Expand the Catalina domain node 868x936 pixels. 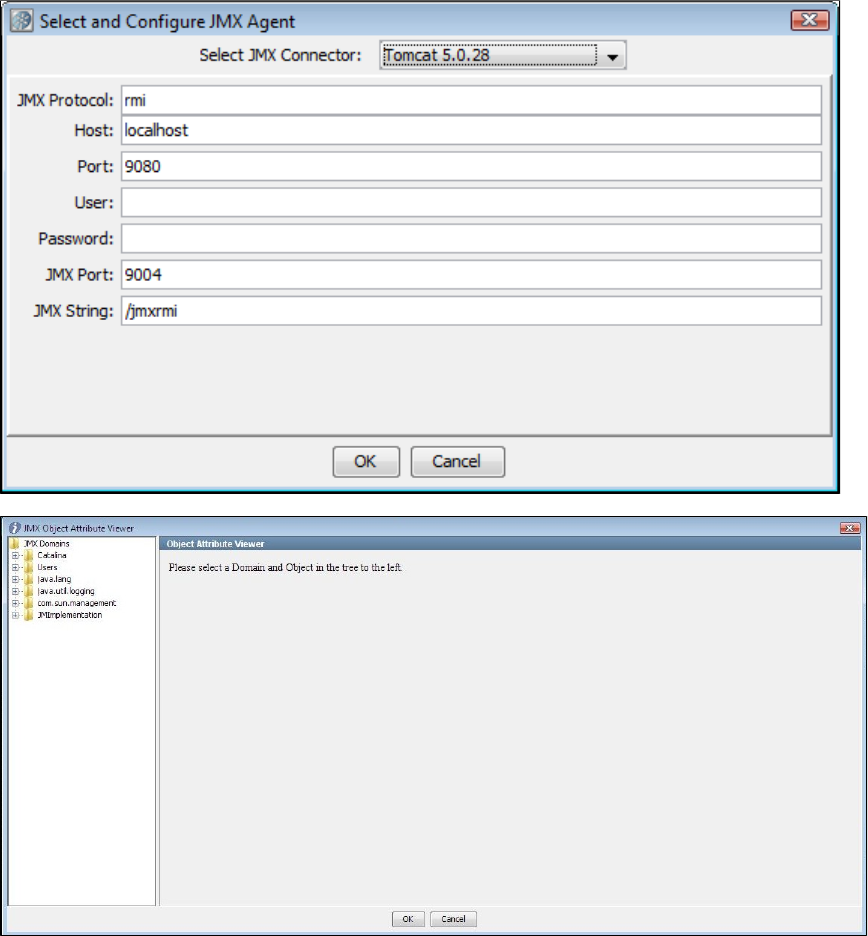point(16,555)
